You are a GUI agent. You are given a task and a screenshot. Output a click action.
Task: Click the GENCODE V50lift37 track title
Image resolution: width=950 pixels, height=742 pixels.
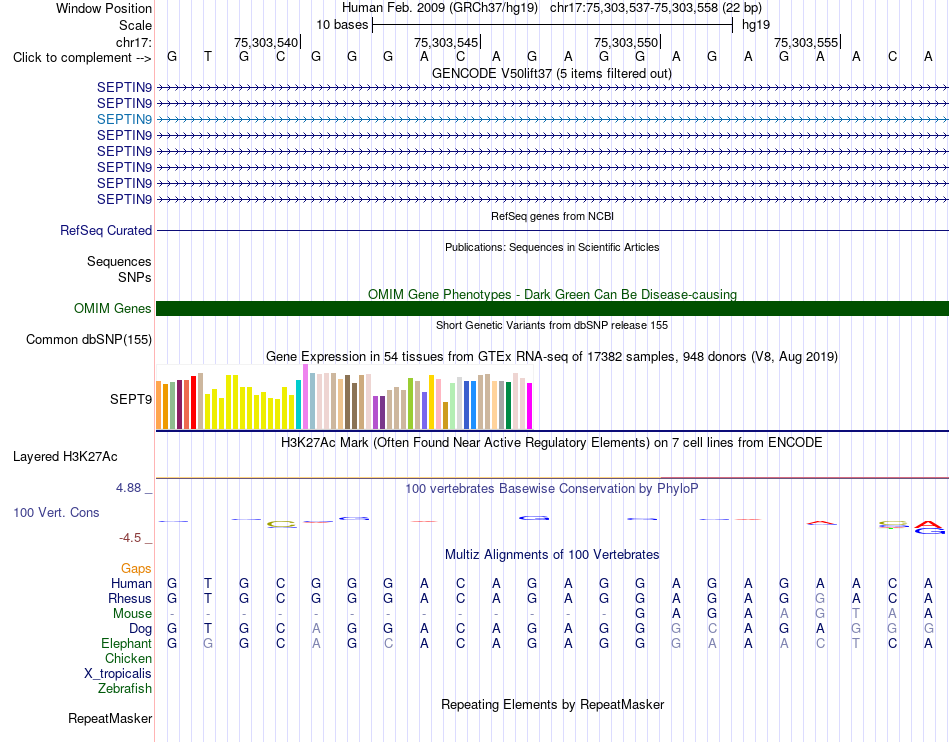[551, 74]
